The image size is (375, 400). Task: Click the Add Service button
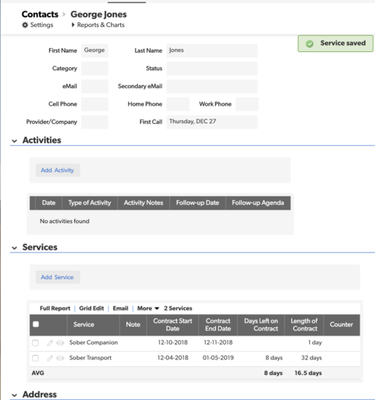(x=58, y=277)
